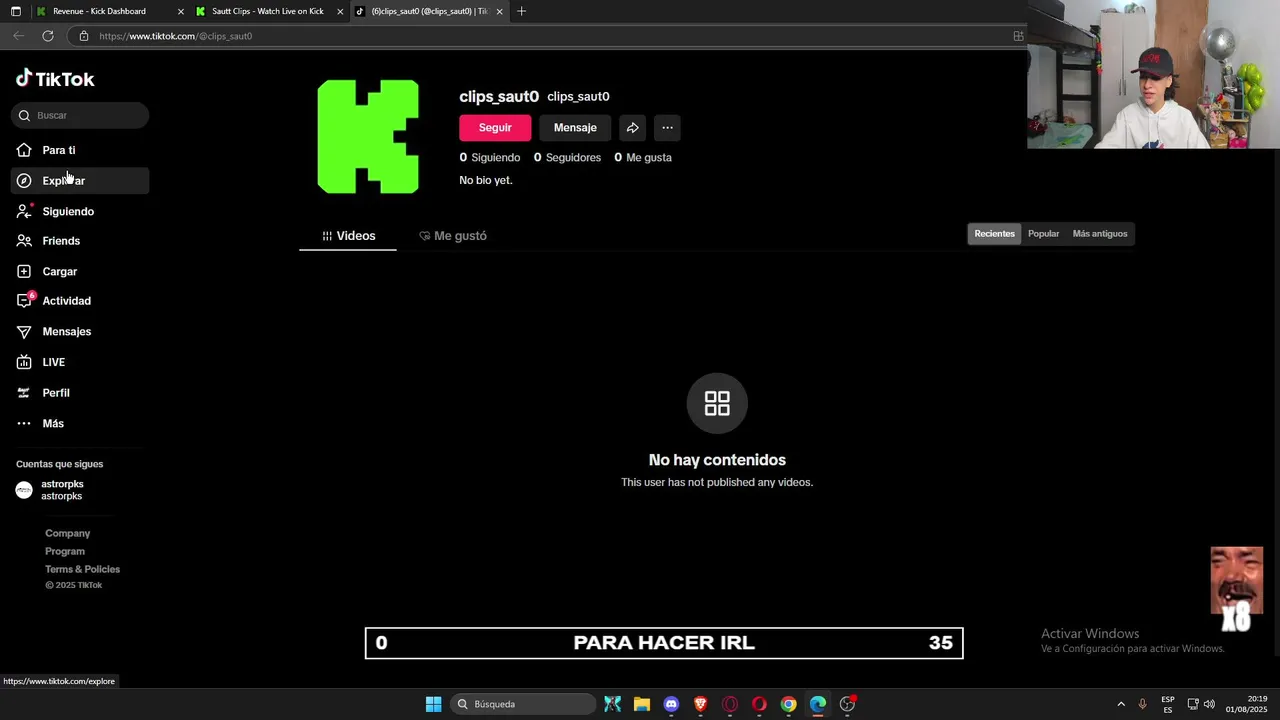
Task: Close the Revenue - Kick Dashboard tab
Action: click(x=181, y=12)
